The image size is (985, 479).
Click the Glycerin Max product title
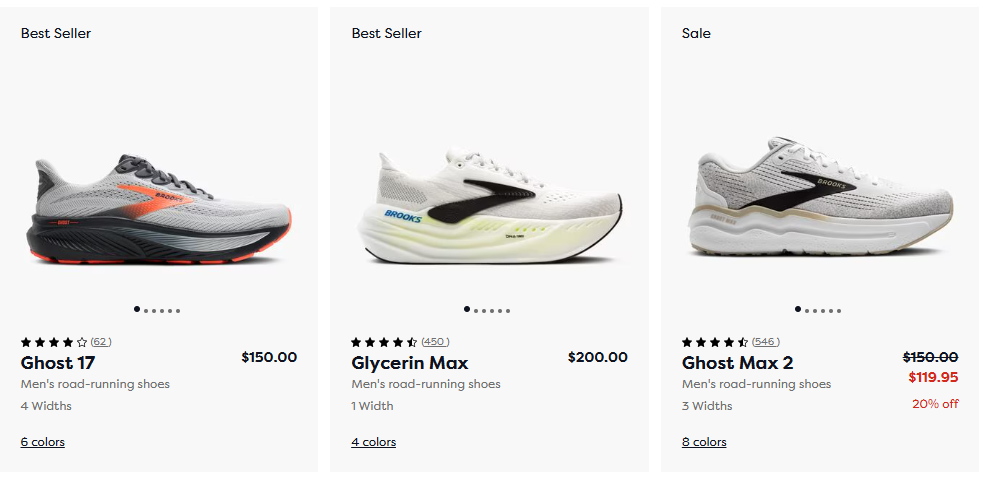[410, 363]
